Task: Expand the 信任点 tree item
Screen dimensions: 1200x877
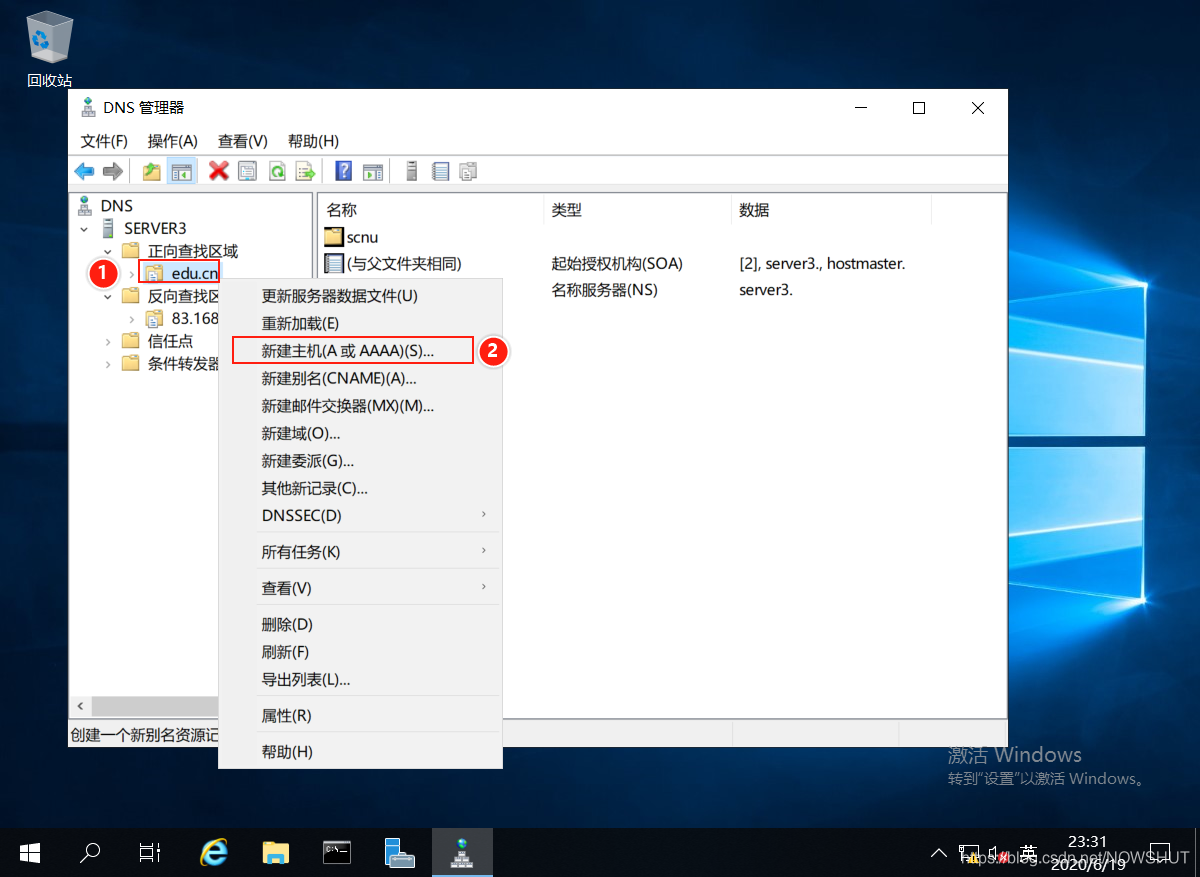Action: (x=107, y=340)
